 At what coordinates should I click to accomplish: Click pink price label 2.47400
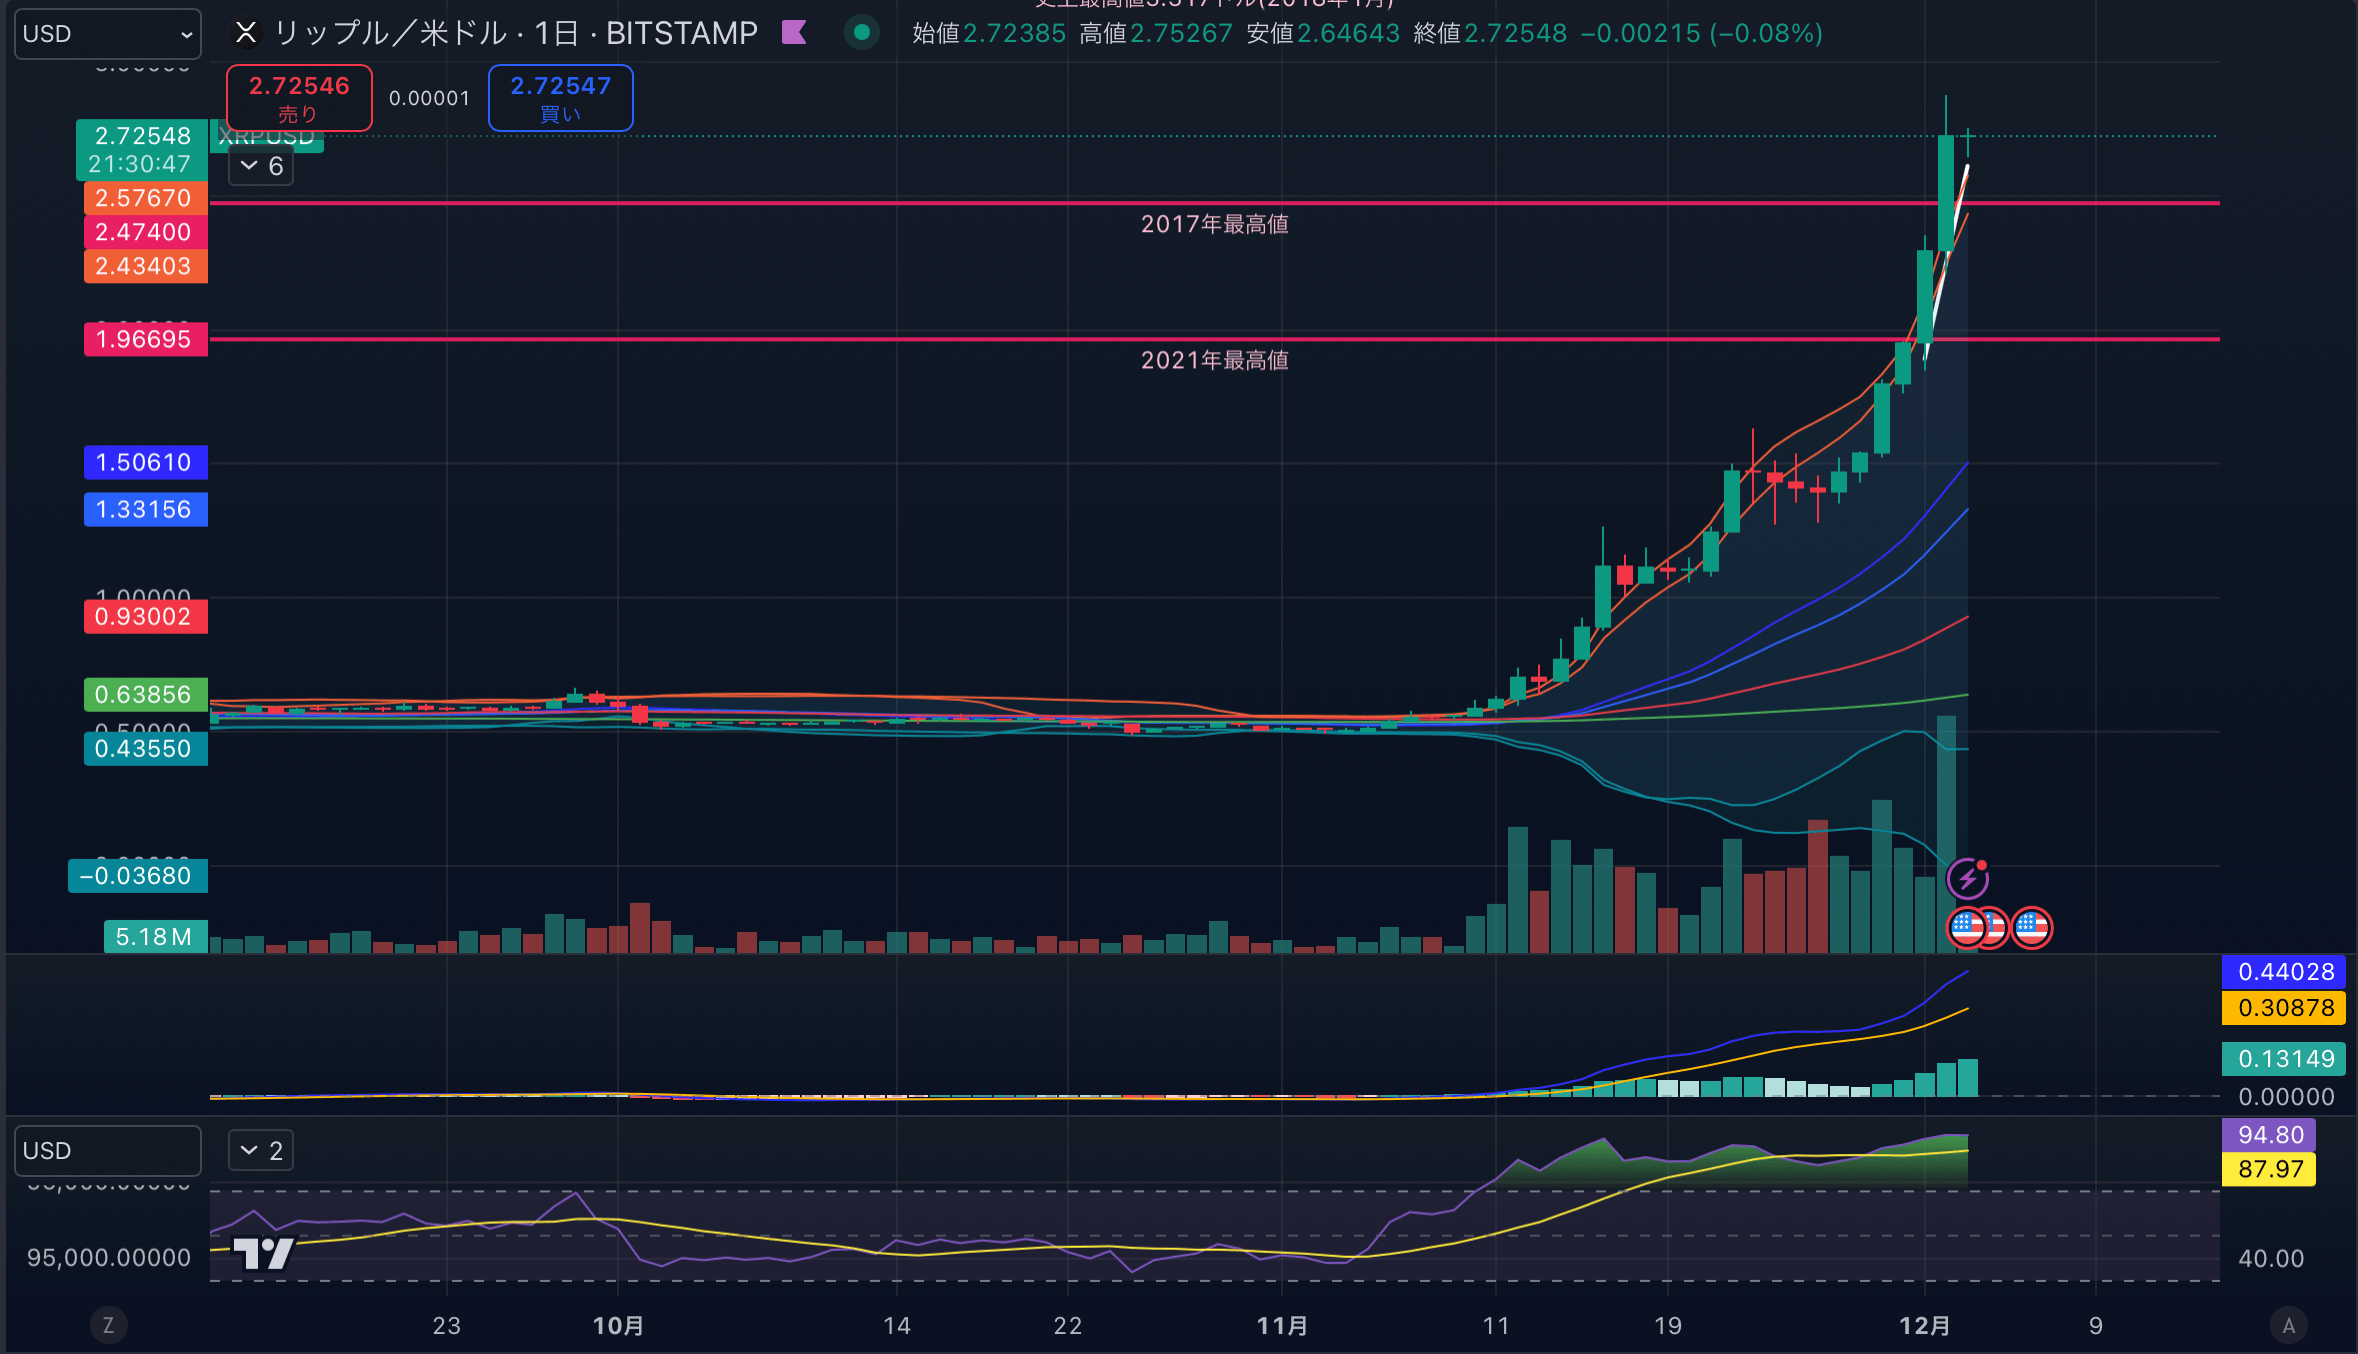145,232
